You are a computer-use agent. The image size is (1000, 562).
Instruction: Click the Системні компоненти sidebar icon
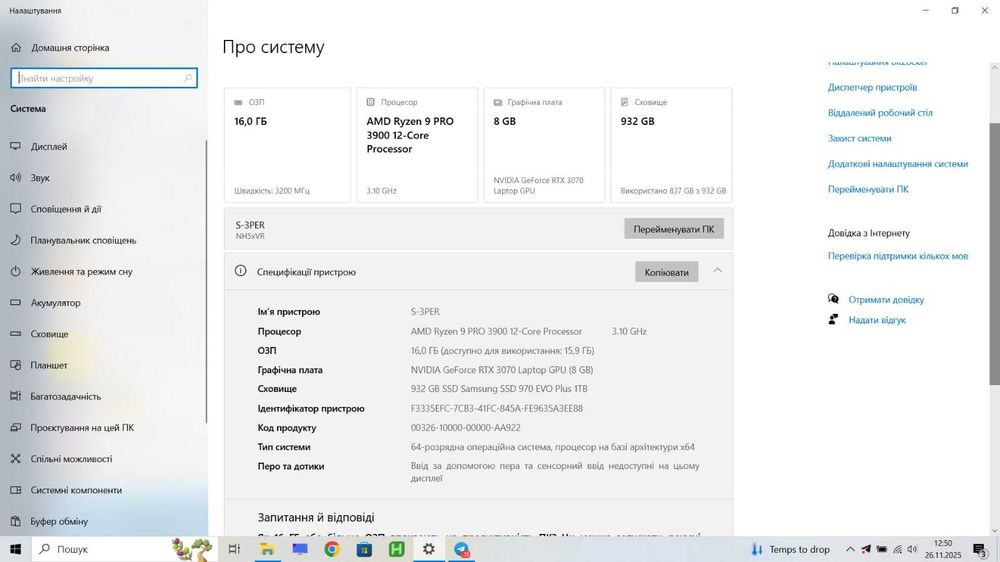16,490
